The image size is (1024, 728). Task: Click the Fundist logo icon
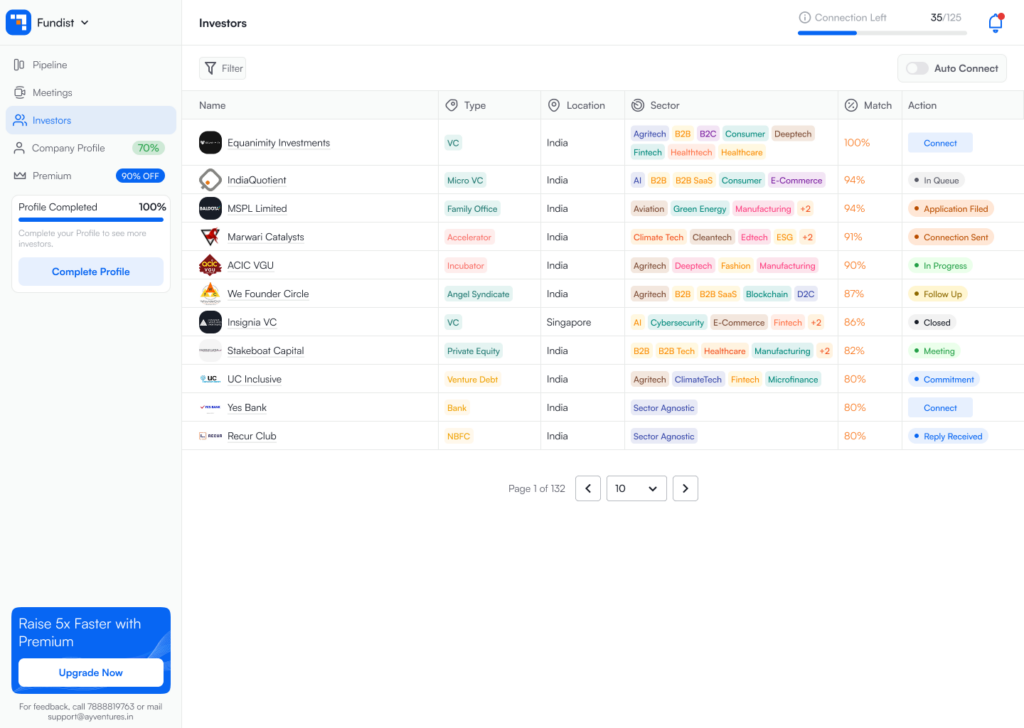click(x=19, y=22)
